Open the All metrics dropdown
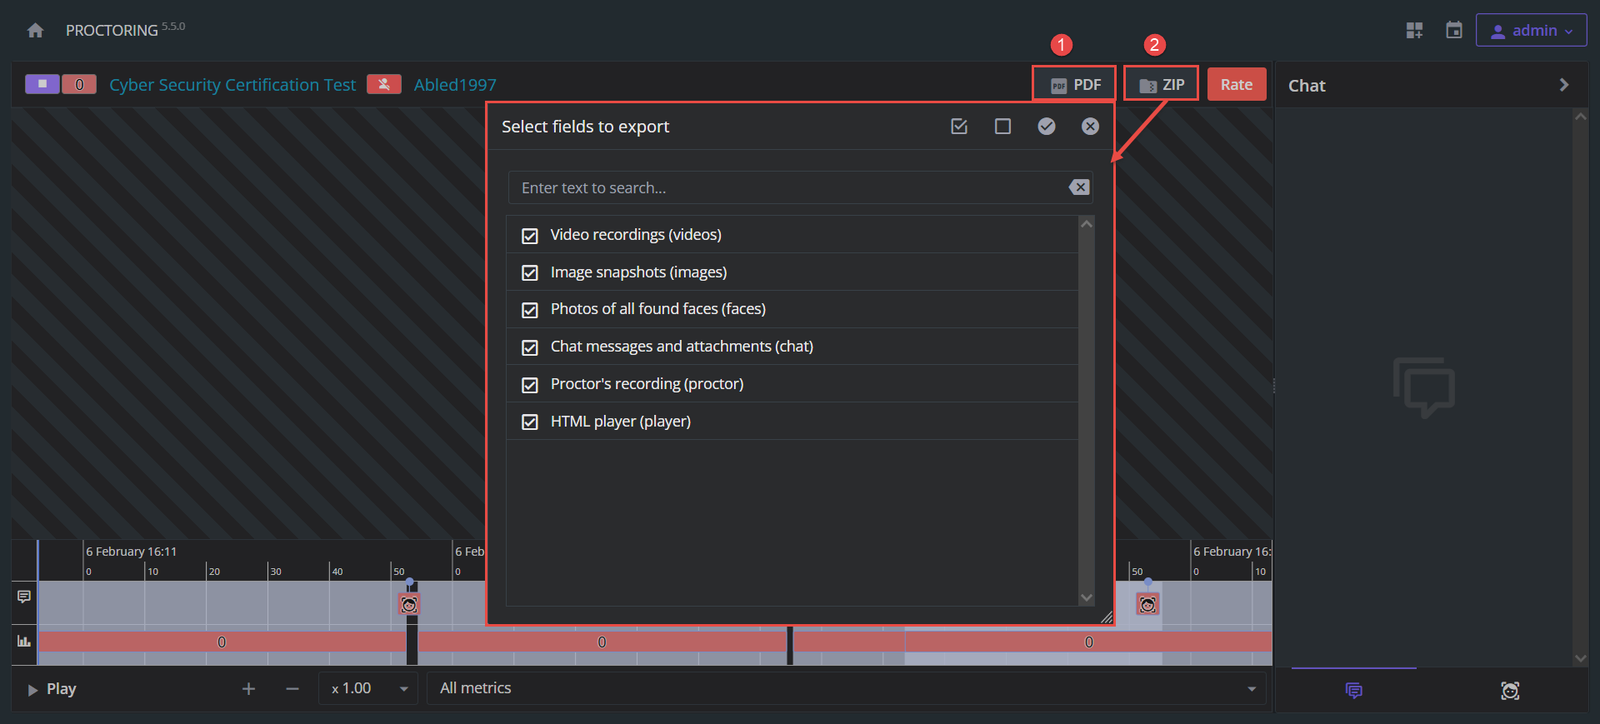The width and height of the screenshot is (1600, 724). point(847,689)
